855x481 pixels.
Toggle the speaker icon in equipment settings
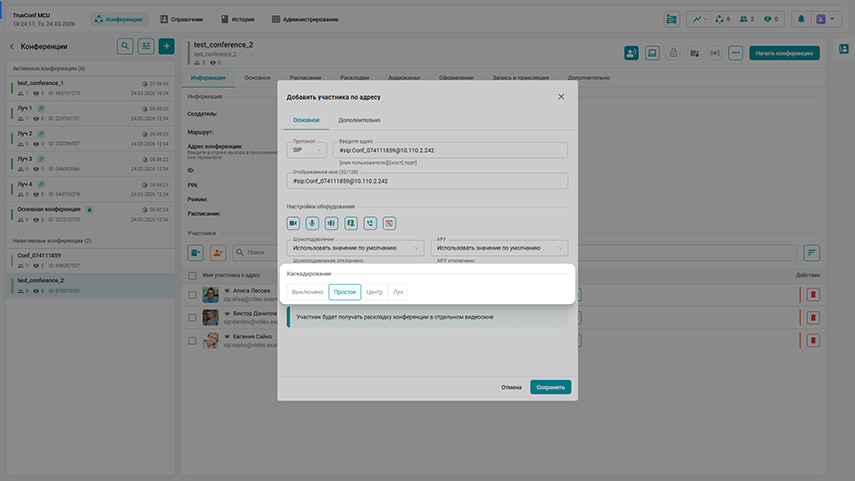[332, 223]
